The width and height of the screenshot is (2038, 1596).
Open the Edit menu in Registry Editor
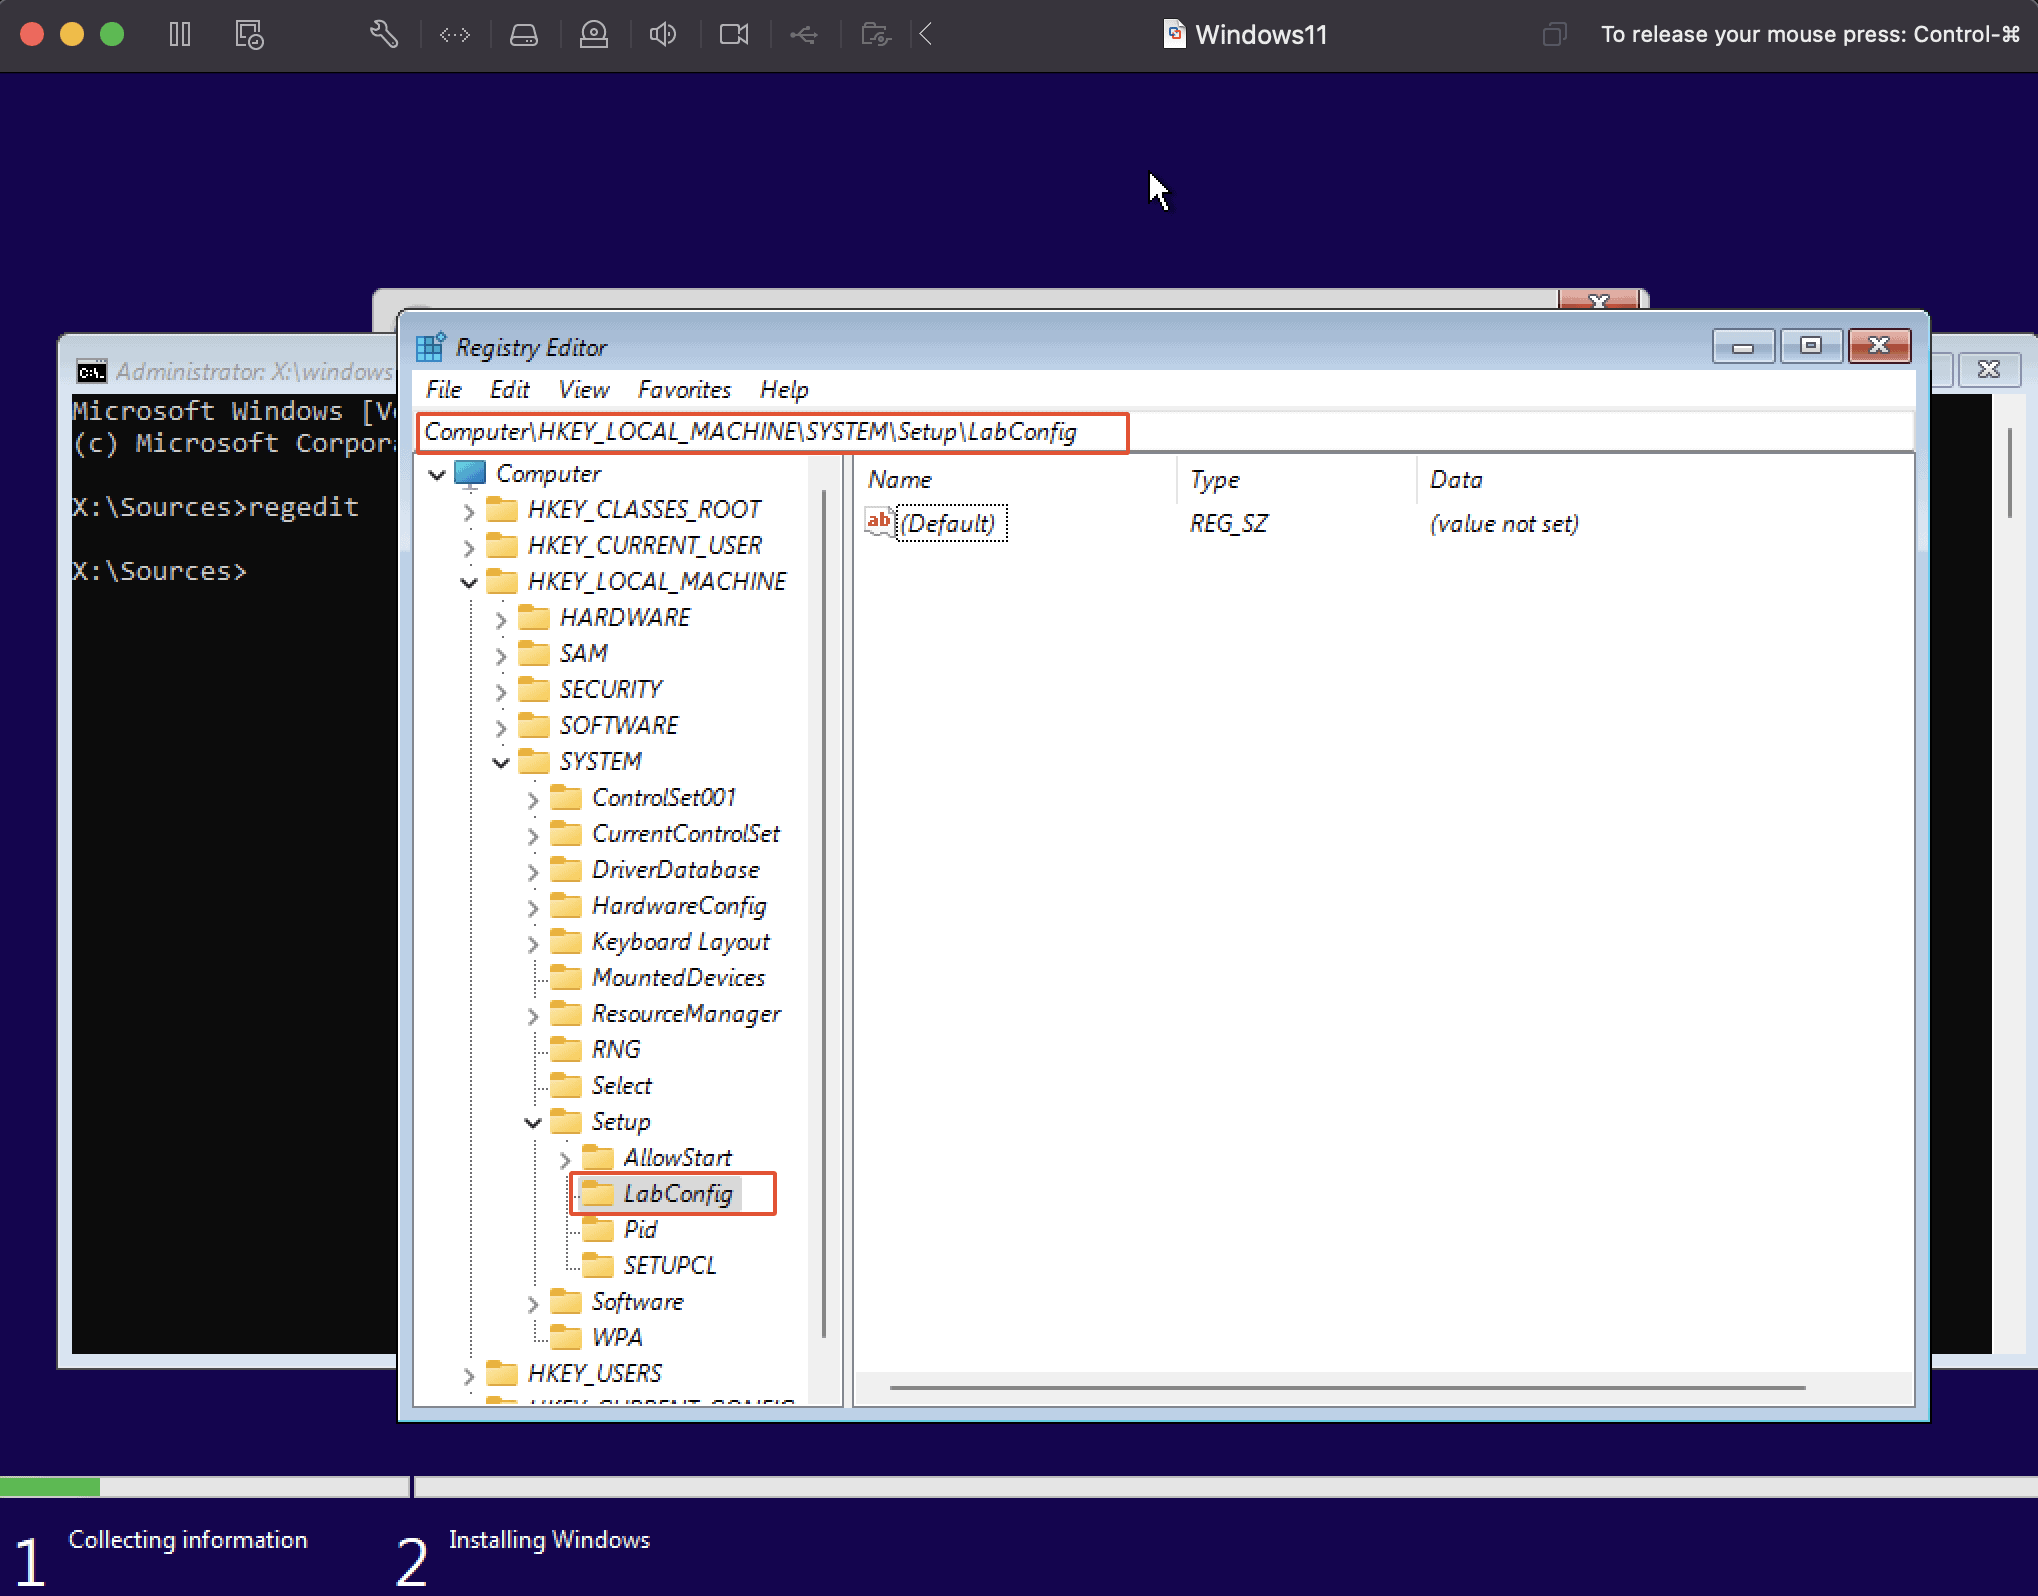(506, 389)
